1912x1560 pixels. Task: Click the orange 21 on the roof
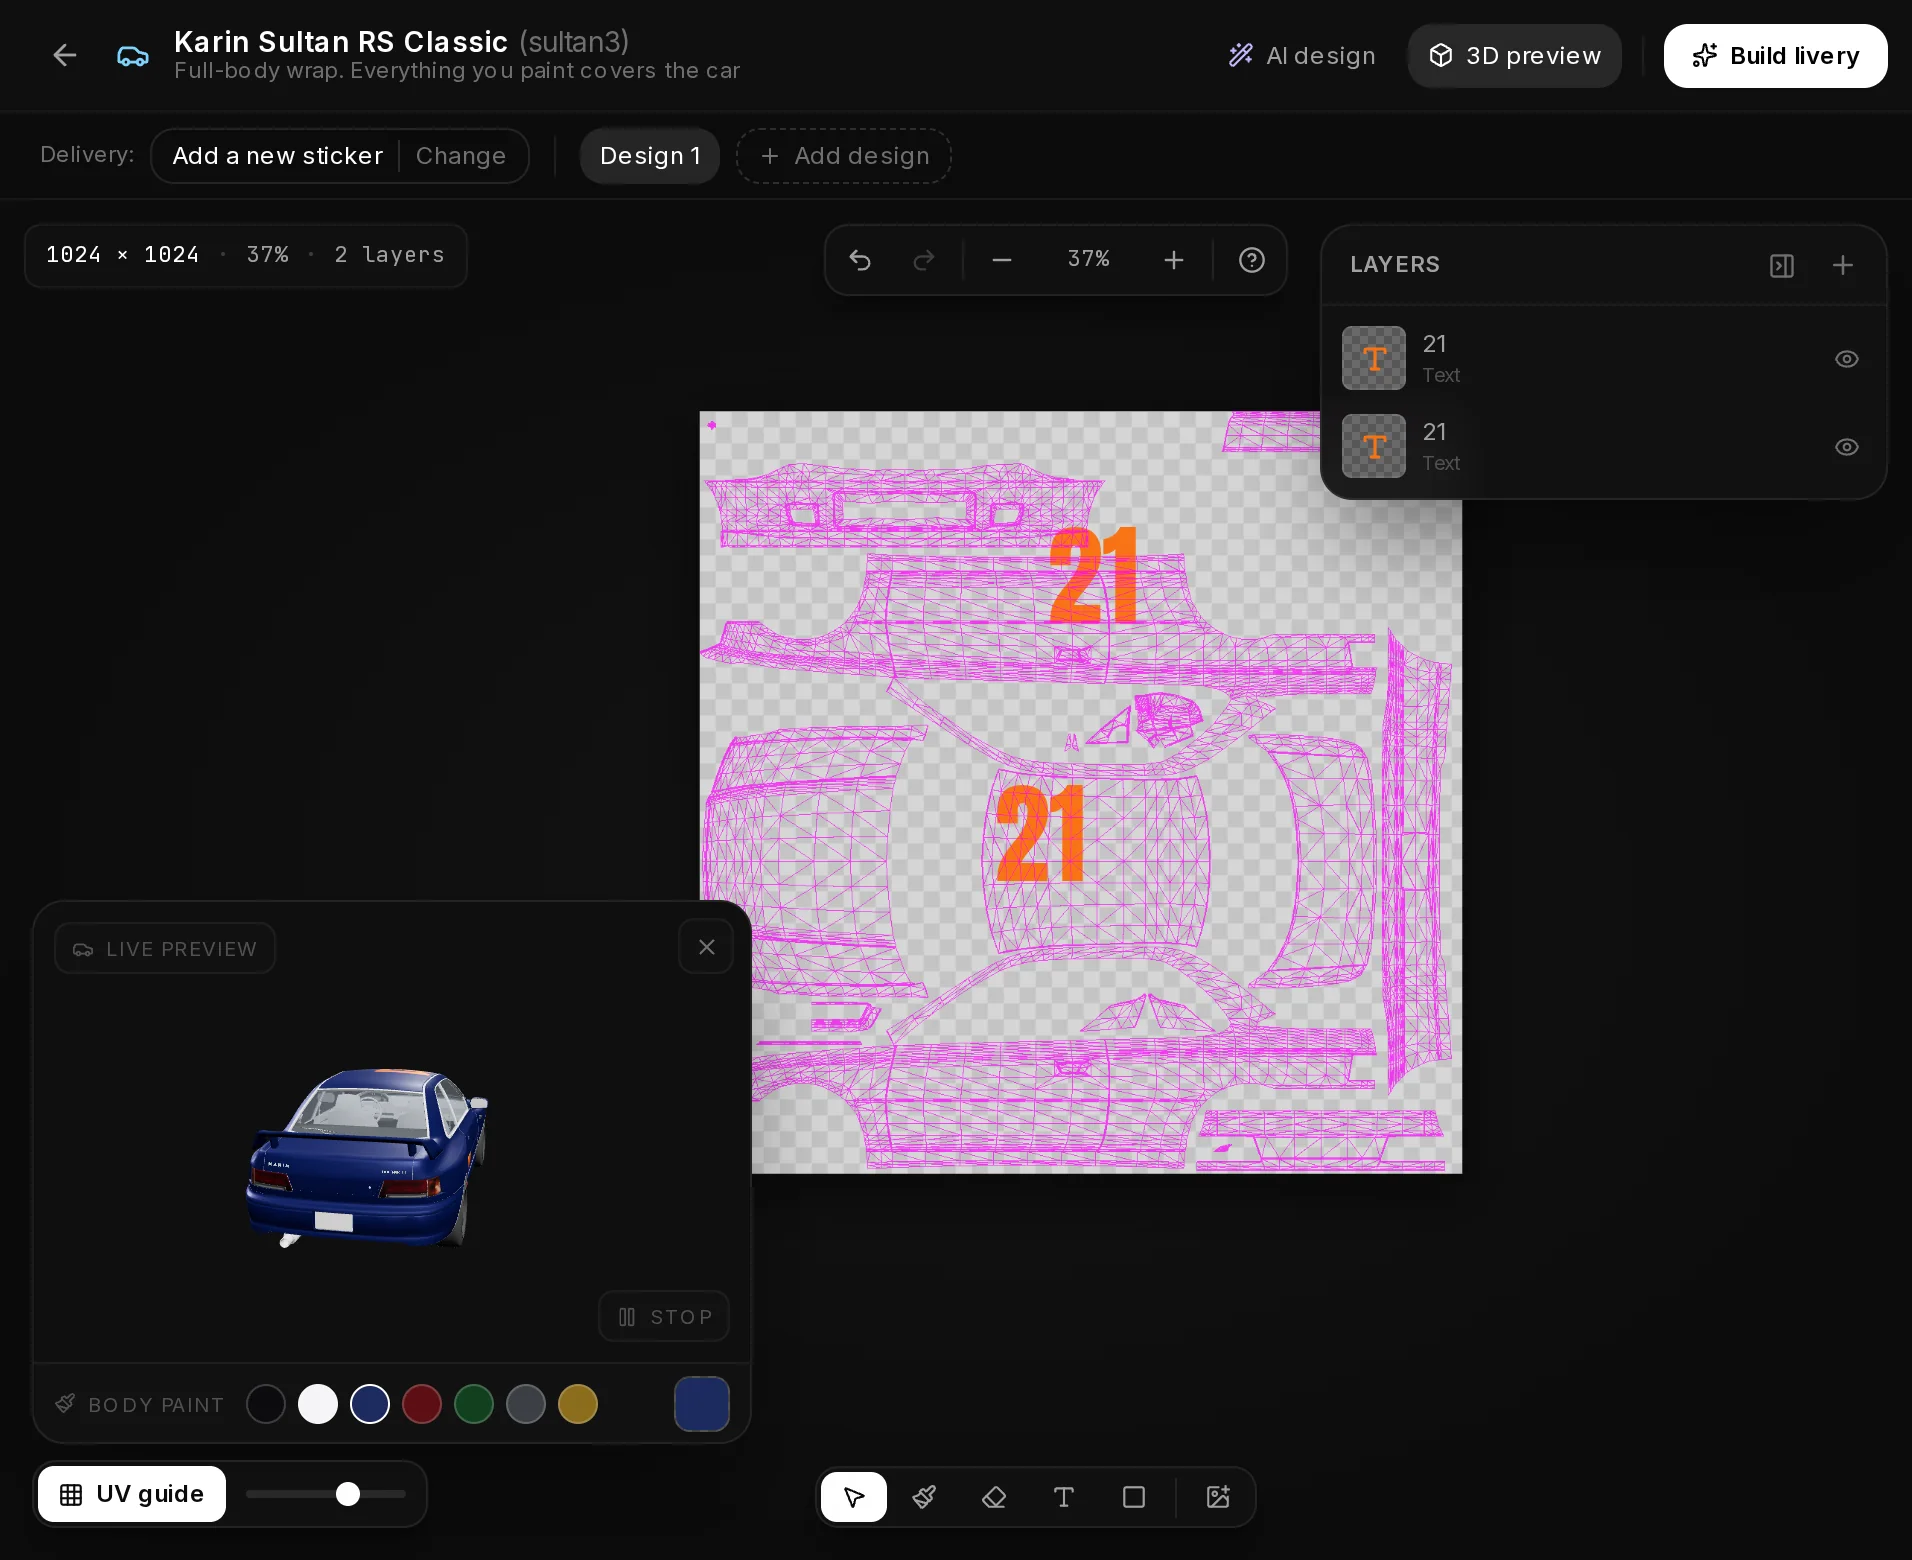[x=1041, y=833]
